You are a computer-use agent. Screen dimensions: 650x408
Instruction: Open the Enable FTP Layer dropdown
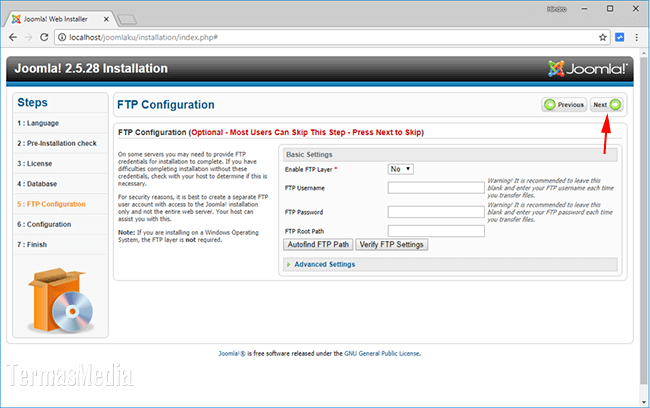[x=400, y=169]
